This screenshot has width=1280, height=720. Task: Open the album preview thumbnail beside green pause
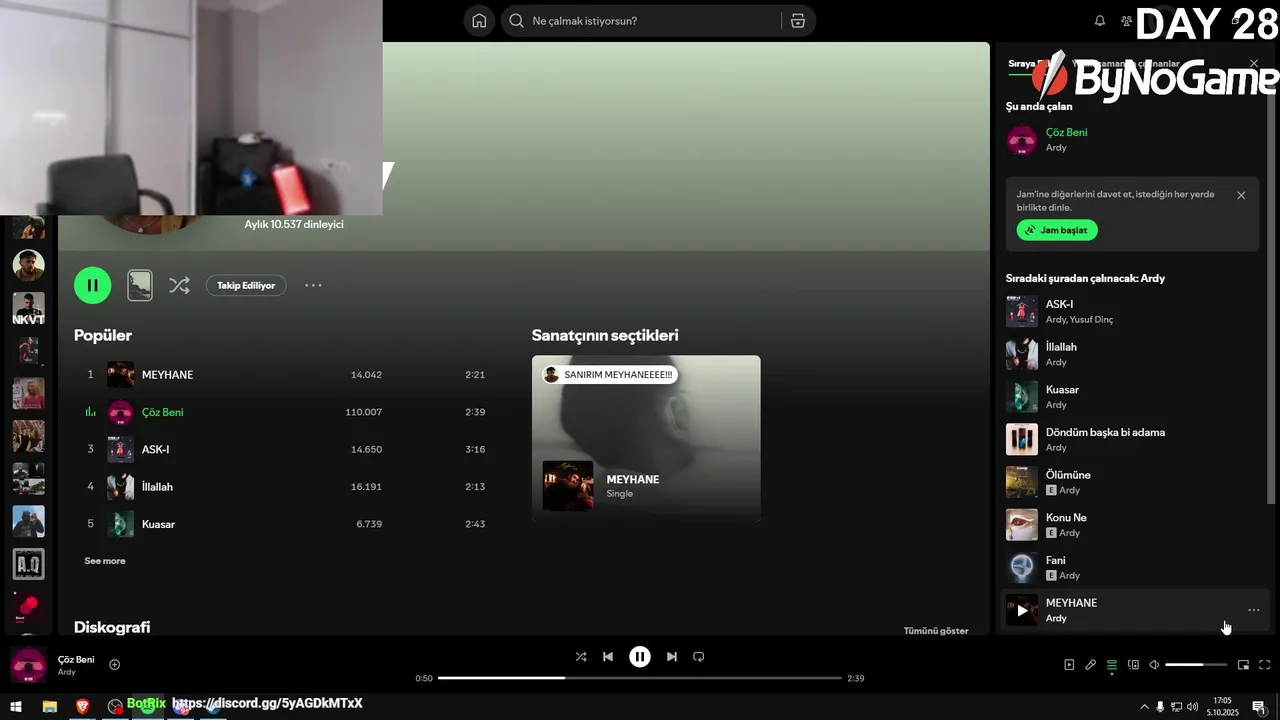(x=140, y=285)
